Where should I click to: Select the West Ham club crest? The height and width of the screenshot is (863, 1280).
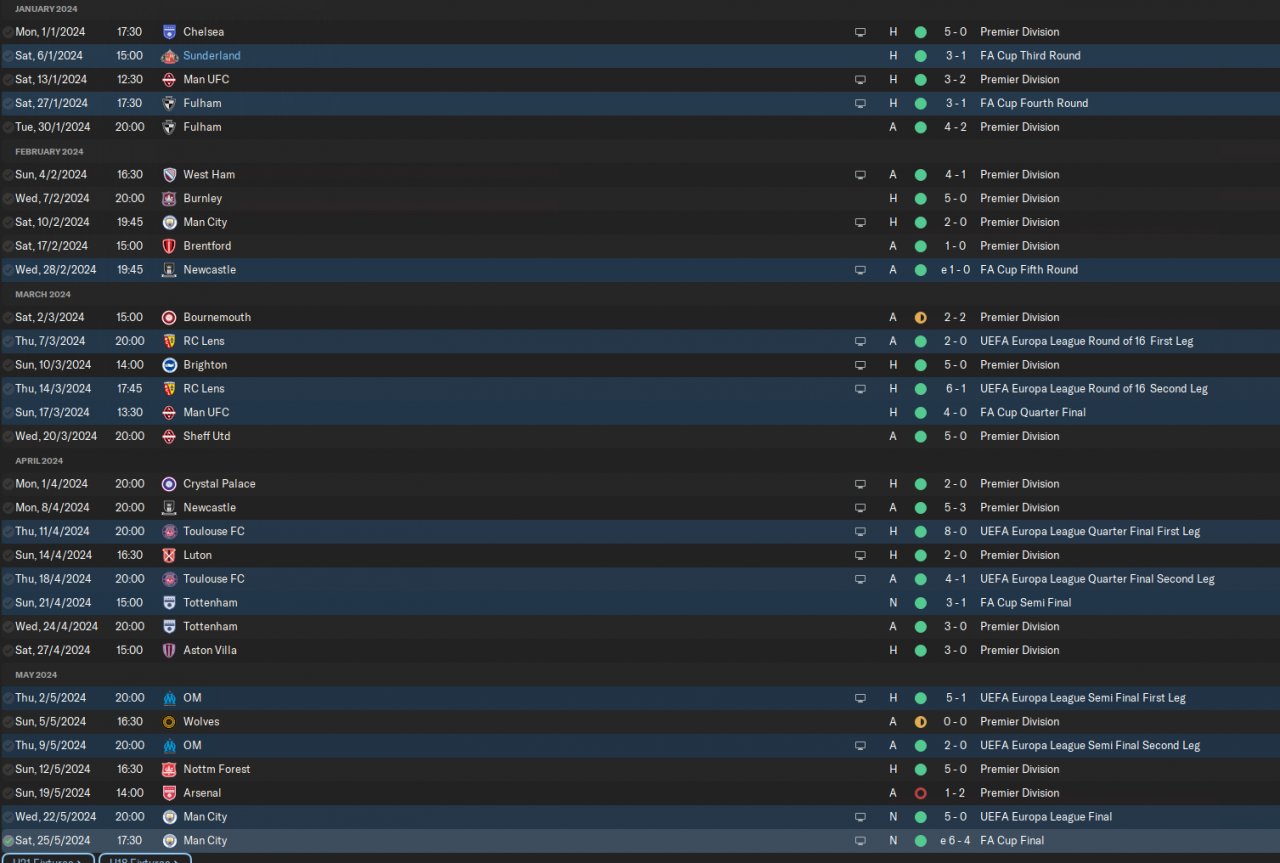(169, 175)
